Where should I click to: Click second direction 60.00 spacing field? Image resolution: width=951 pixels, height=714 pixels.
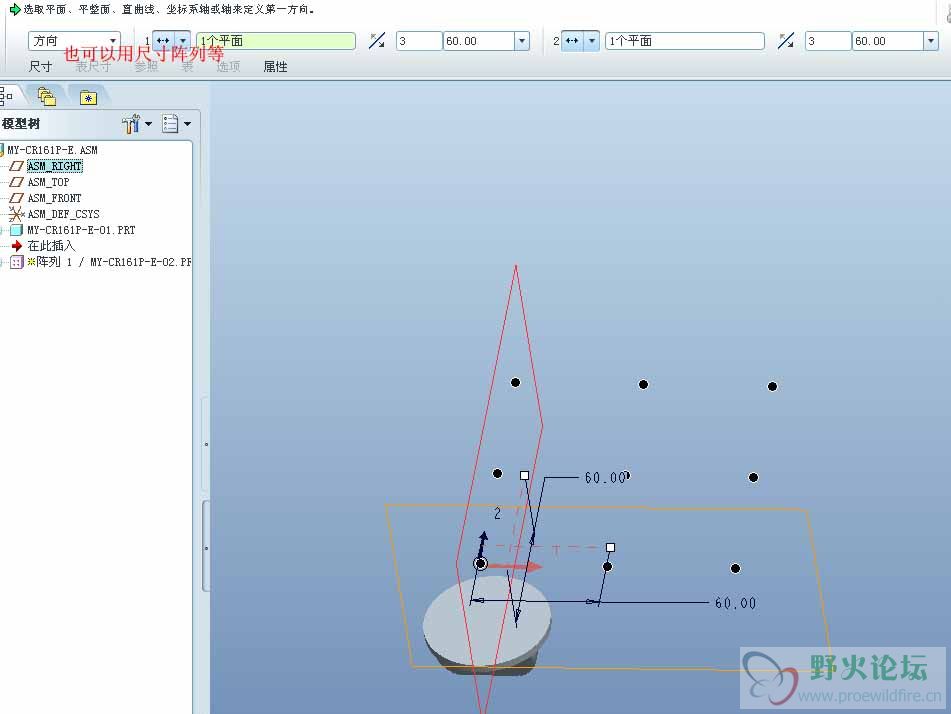click(x=888, y=41)
